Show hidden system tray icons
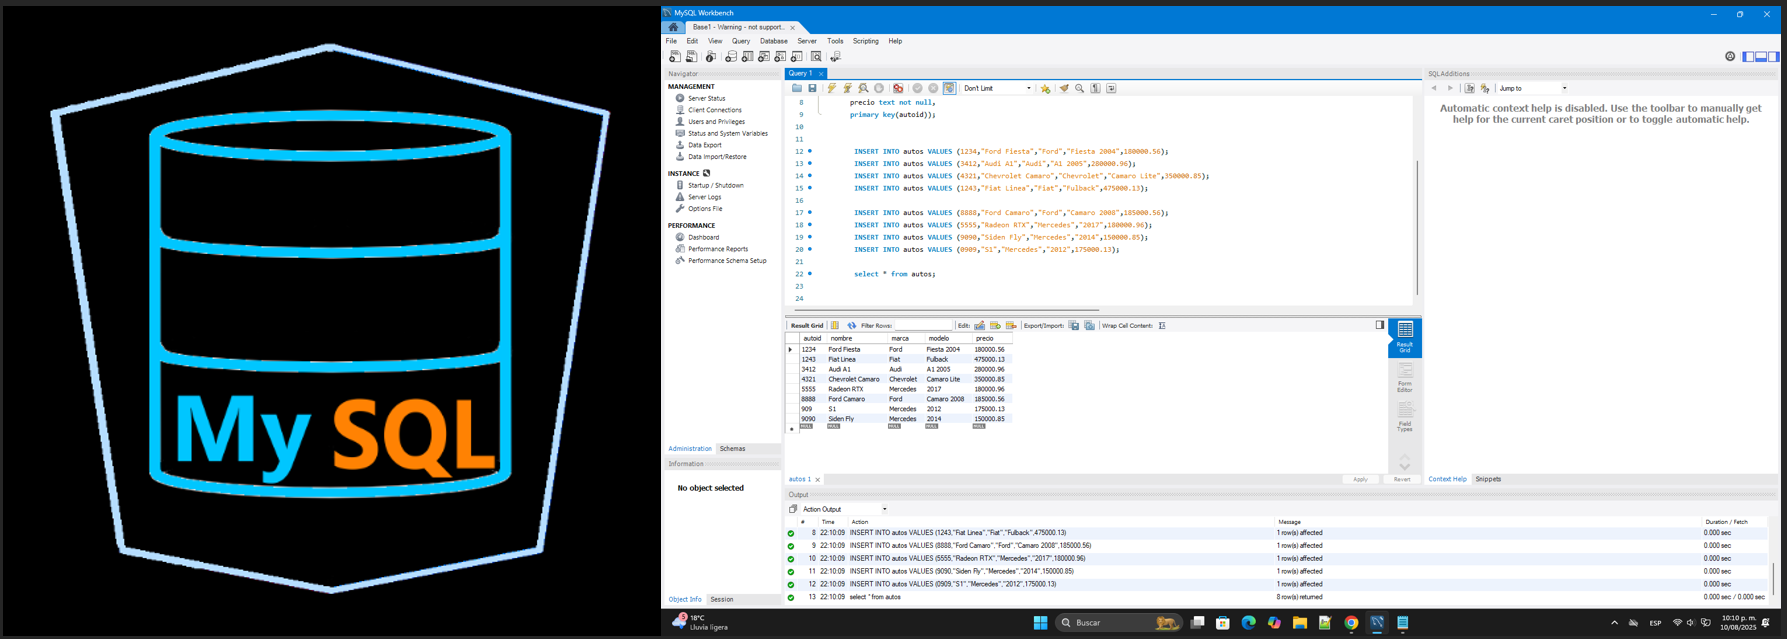1787x639 pixels. coord(1614,623)
